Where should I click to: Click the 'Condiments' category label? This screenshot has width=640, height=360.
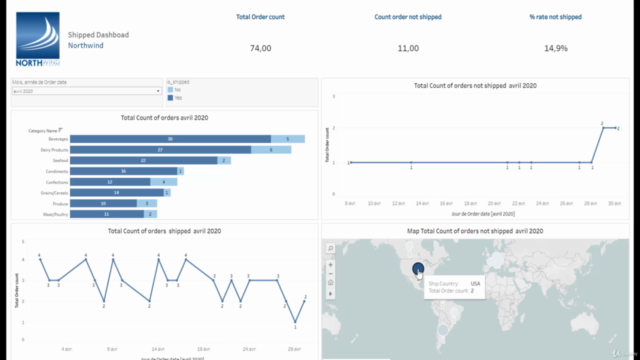[x=57, y=171]
